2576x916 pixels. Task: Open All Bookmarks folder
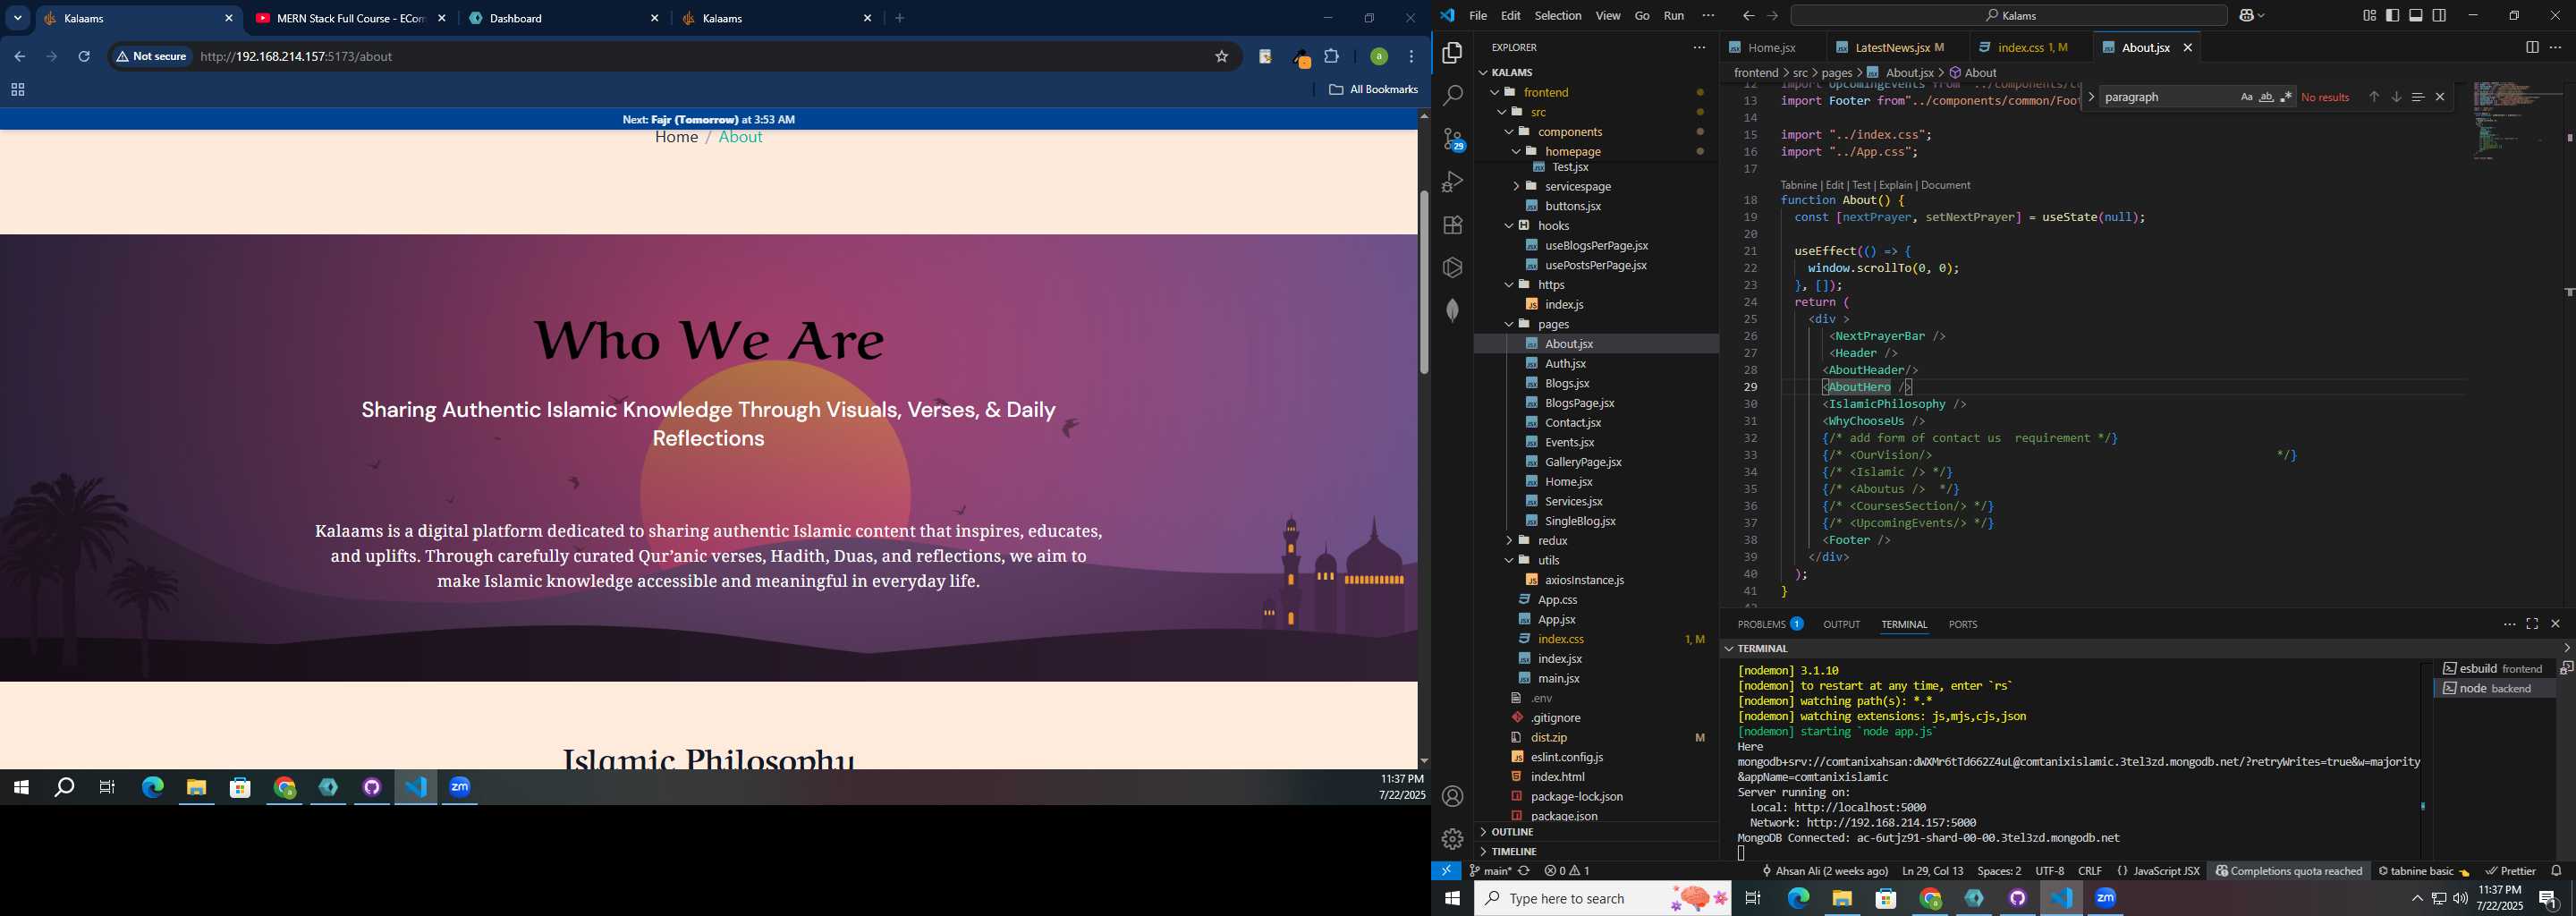tap(1373, 90)
